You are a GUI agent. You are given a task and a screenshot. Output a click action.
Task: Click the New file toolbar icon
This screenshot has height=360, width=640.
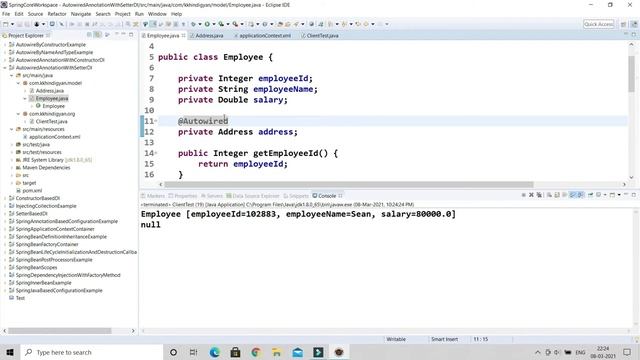5,24
